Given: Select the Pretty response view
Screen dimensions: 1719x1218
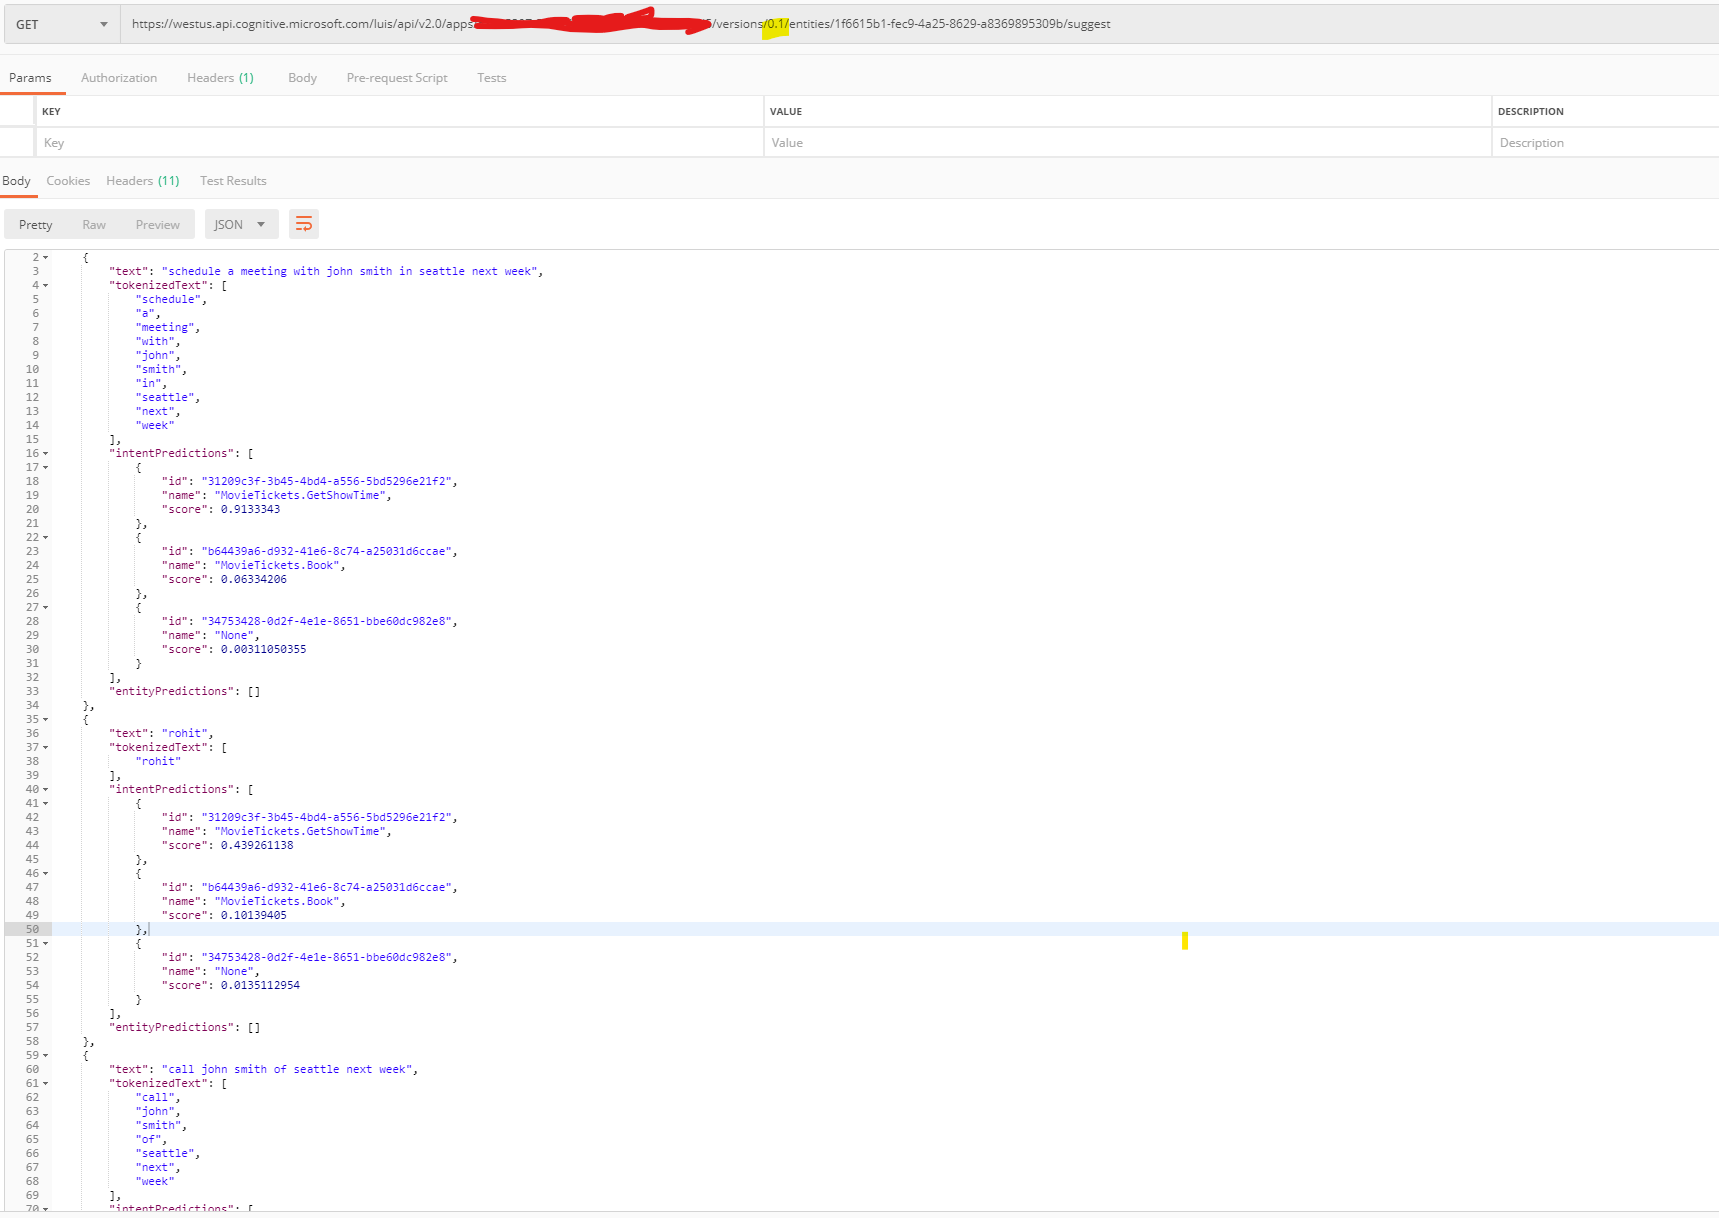Looking at the screenshot, I should click(35, 223).
